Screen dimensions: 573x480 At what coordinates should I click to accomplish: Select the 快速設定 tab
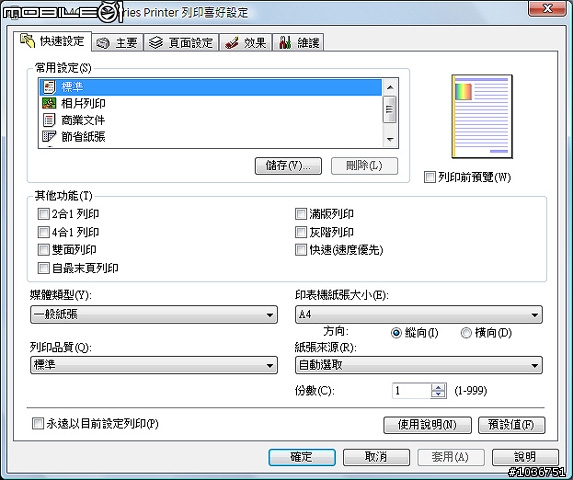52,41
